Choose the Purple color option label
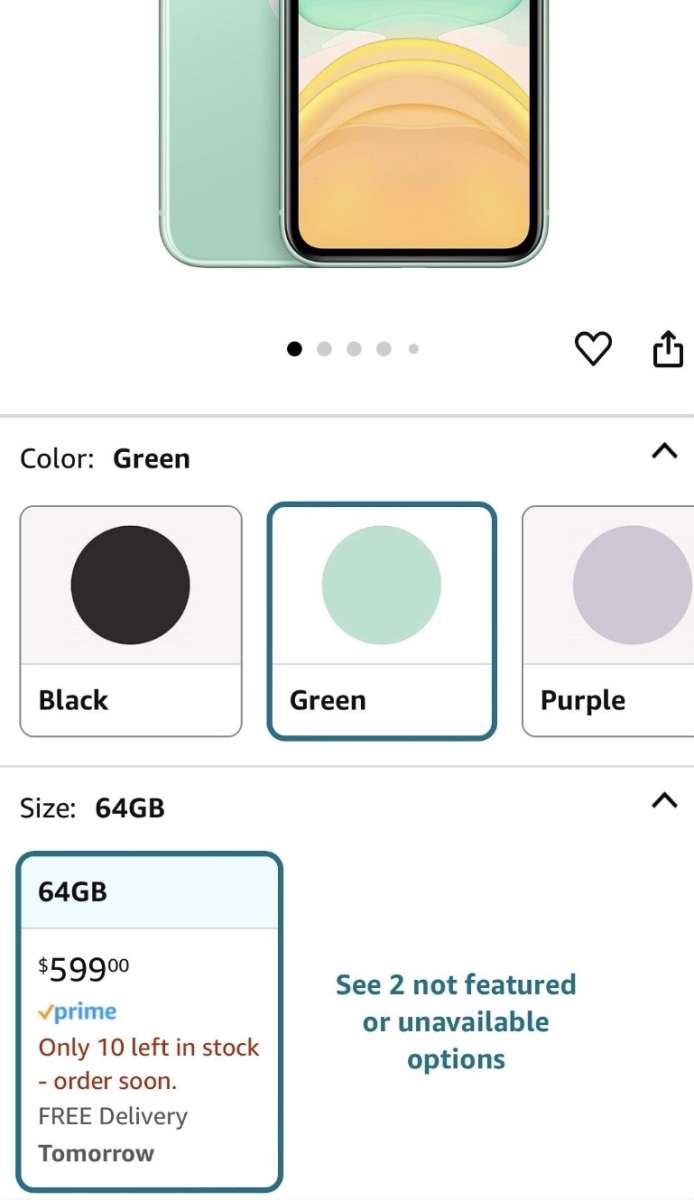694x1200 pixels. [583, 700]
